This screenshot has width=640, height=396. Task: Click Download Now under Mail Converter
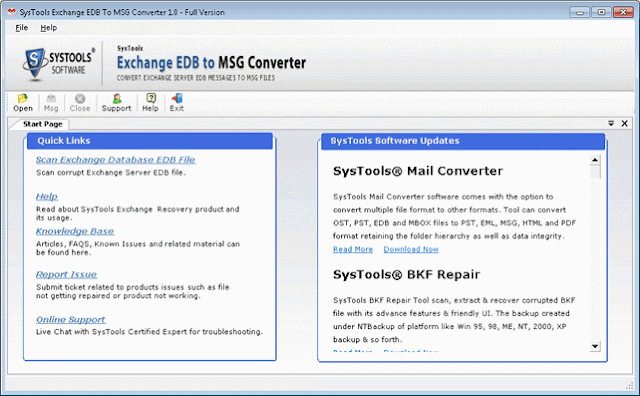(411, 249)
